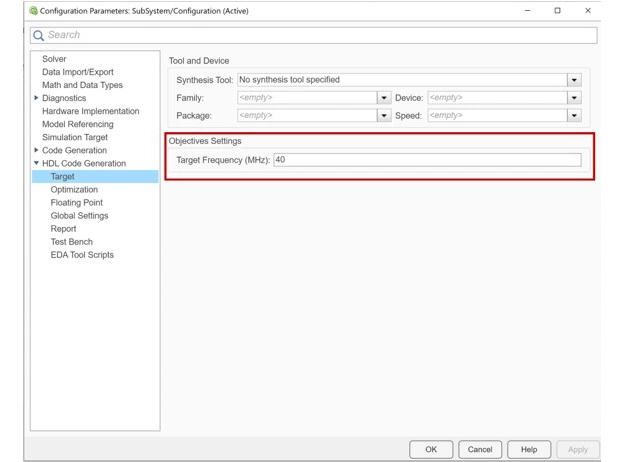Viewport: 624px width, 462px height.
Task: Select Optimization under HDL Code Generation
Action: (x=74, y=189)
